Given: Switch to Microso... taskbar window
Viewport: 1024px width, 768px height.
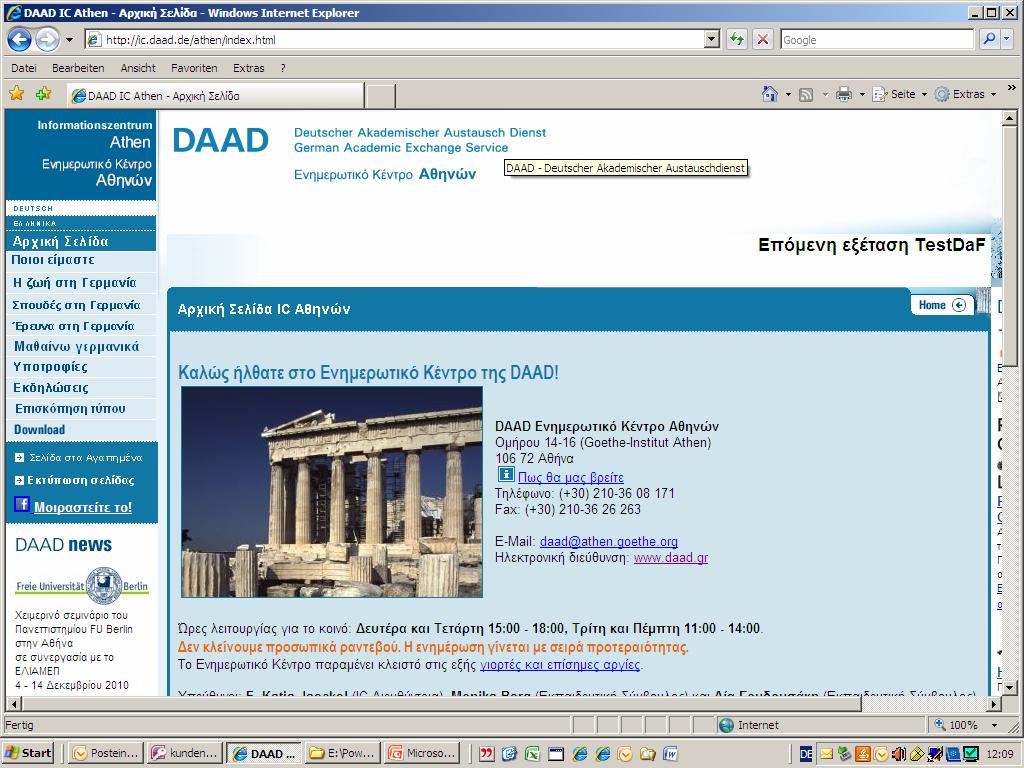Looking at the screenshot, I should 421,753.
